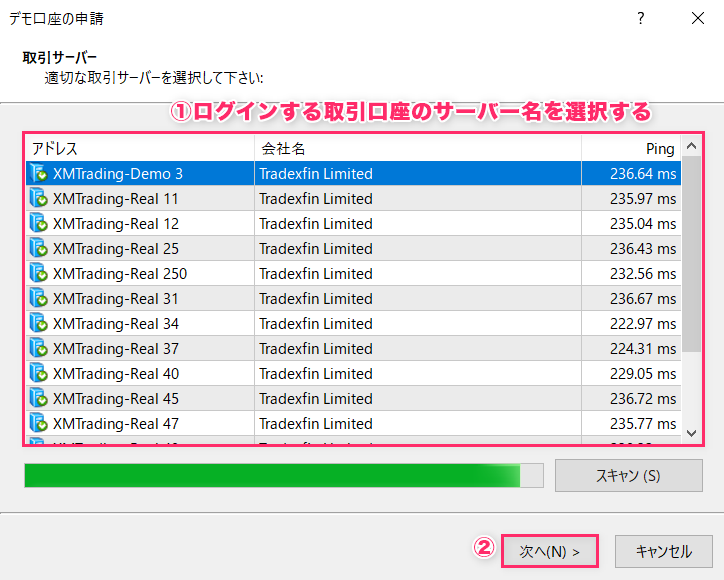Click Tradexfin Limited in XMTrading-Real 37 row
This screenshot has width=724, height=580.
pos(316,348)
